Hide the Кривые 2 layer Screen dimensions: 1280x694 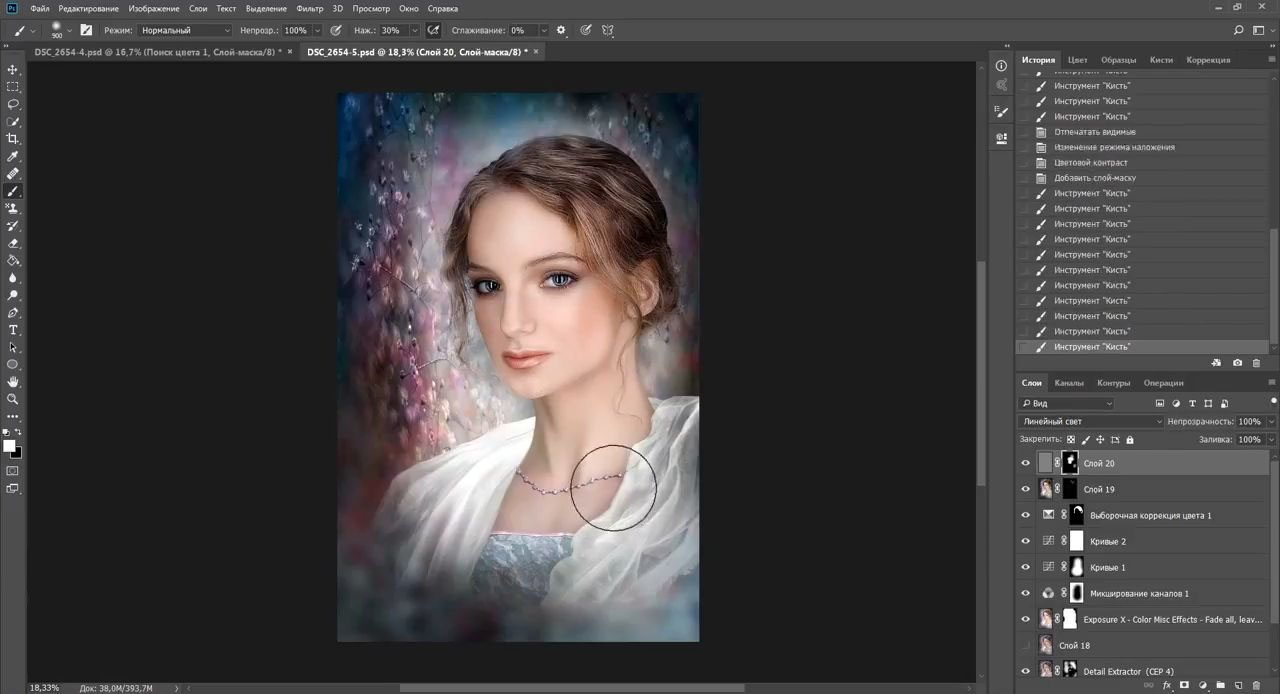[x=1025, y=541]
